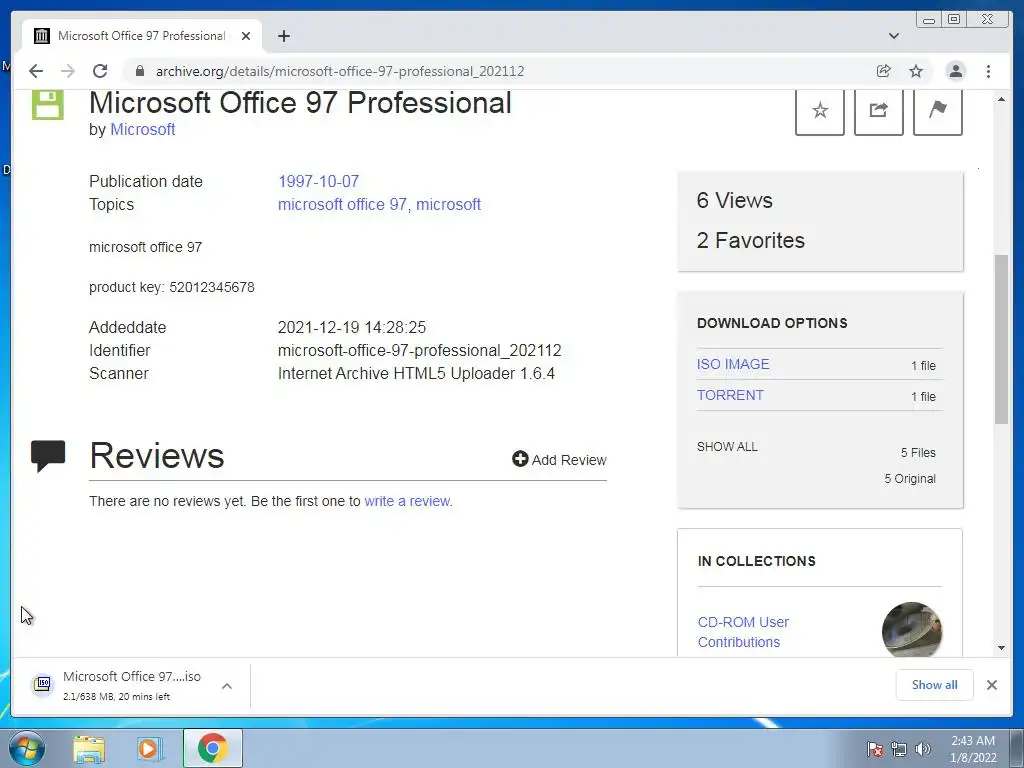Click identifier 'microsoft-office-97-professional_202112'
The image size is (1024, 768).
pos(419,350)
